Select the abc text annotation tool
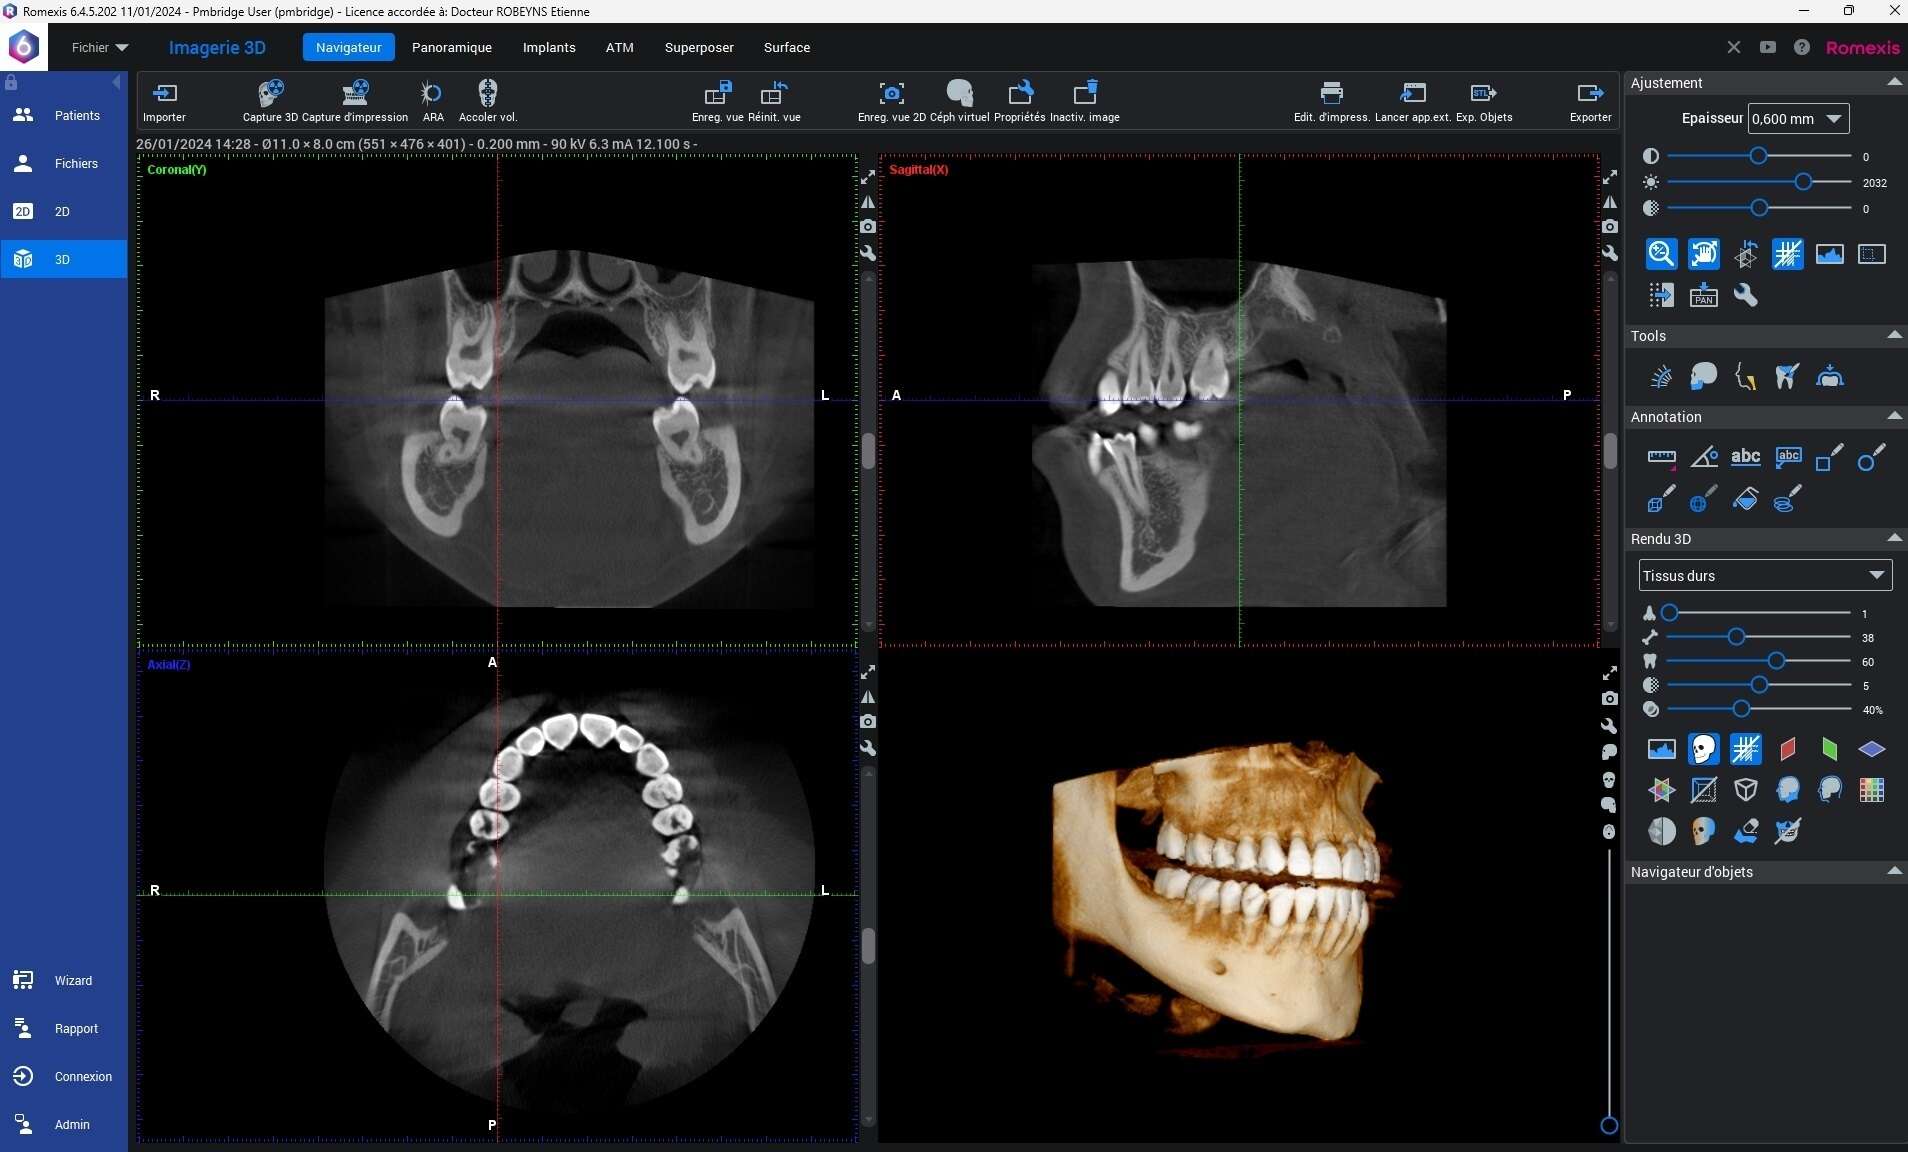The width and height of the screenshot is (1908, 1152). [x=1745, y=457]
